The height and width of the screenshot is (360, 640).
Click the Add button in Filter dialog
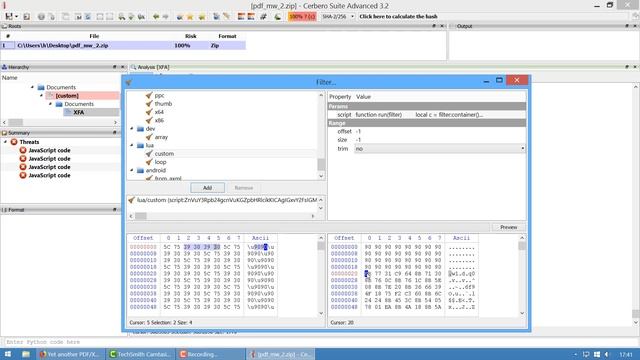tap(207, 188)
